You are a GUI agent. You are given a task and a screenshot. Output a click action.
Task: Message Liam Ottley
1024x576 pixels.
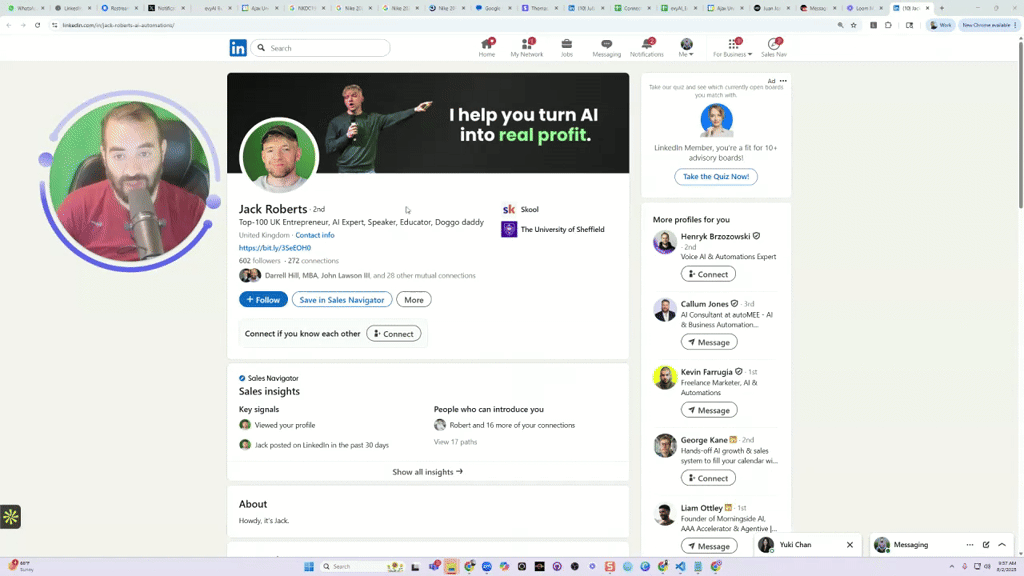[709, 546]
